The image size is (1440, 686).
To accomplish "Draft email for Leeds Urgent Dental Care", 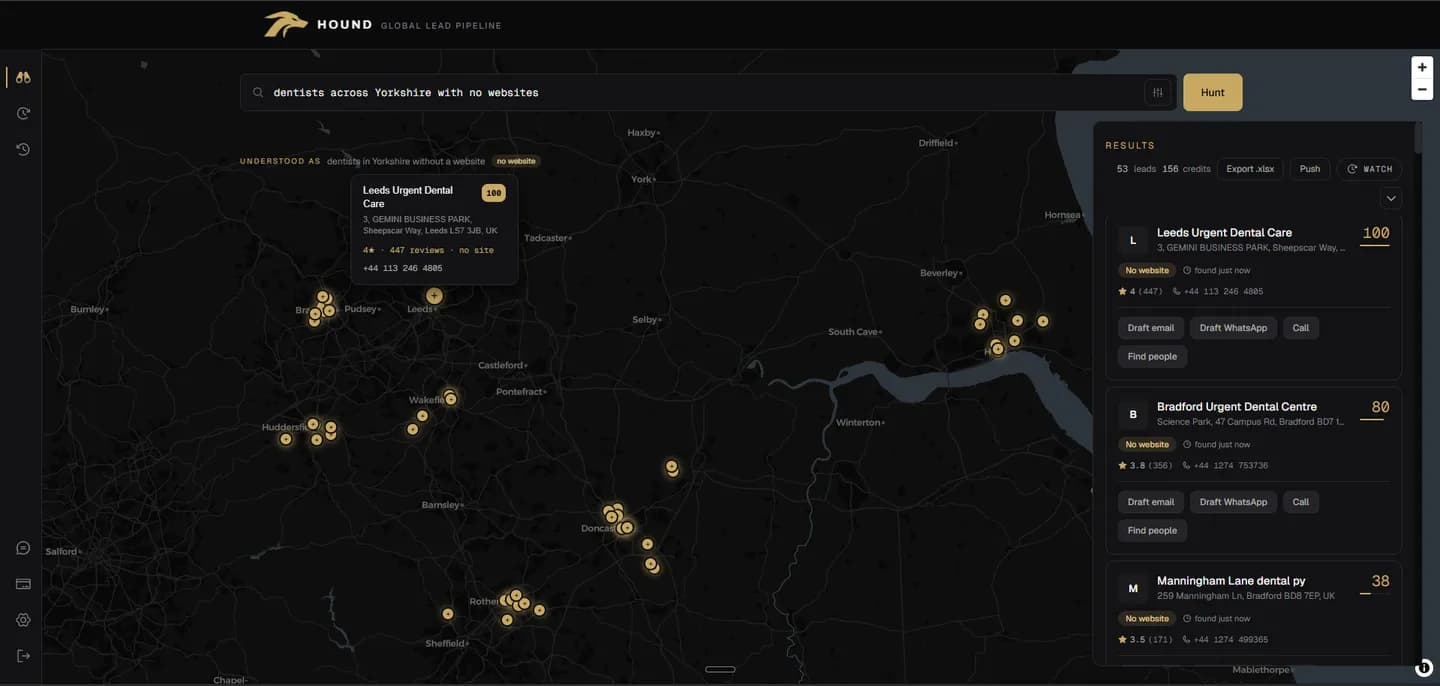I will click(1151, 328).
